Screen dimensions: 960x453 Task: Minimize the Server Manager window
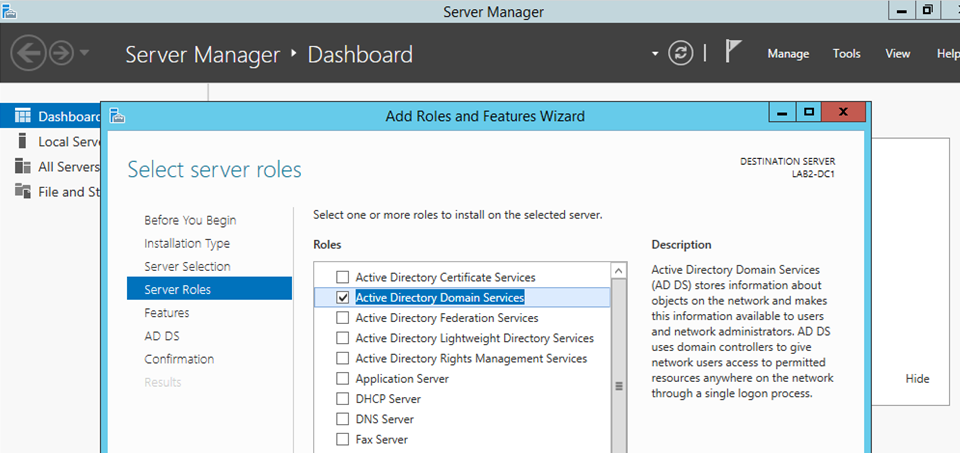[x=902, y=10]
